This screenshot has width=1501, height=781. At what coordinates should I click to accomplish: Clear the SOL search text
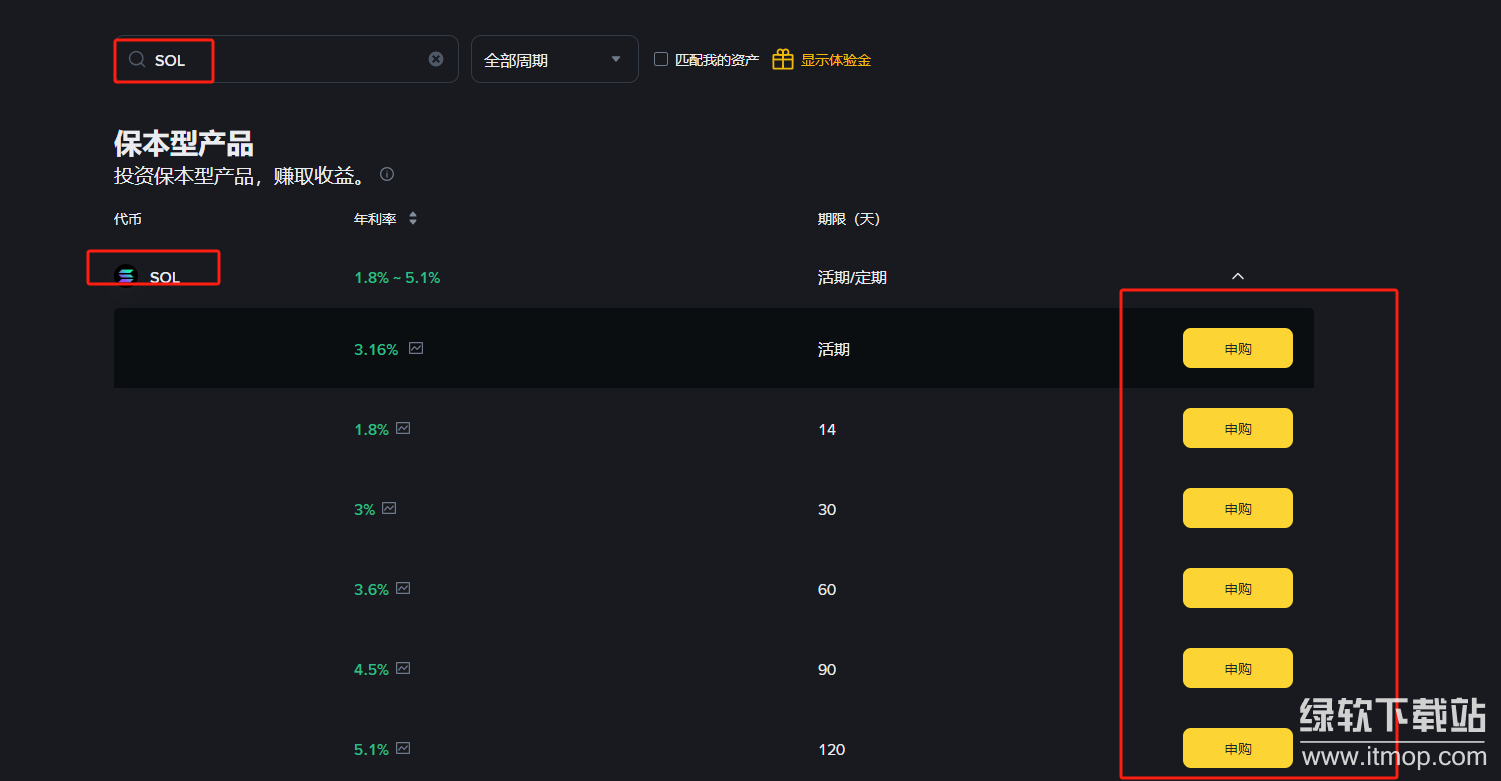[x=436, y=59]
